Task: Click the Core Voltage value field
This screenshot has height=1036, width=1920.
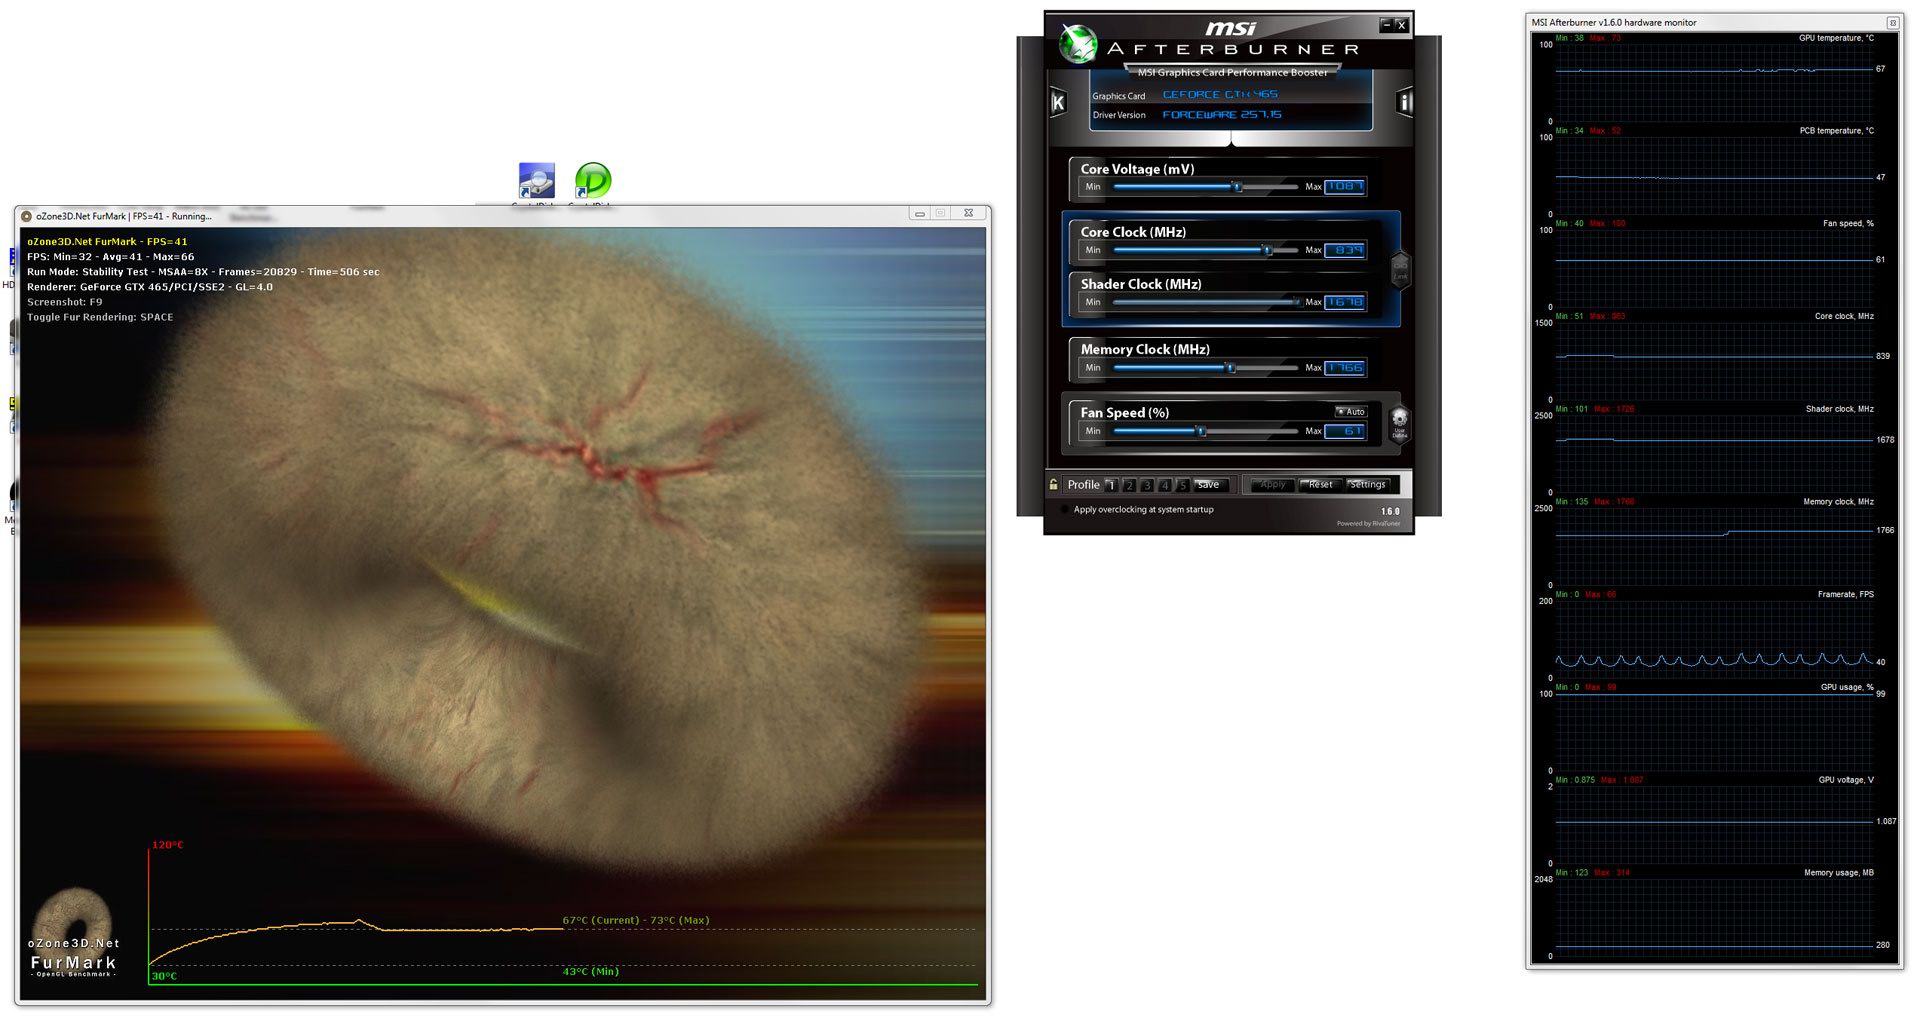Action: 1345,187
